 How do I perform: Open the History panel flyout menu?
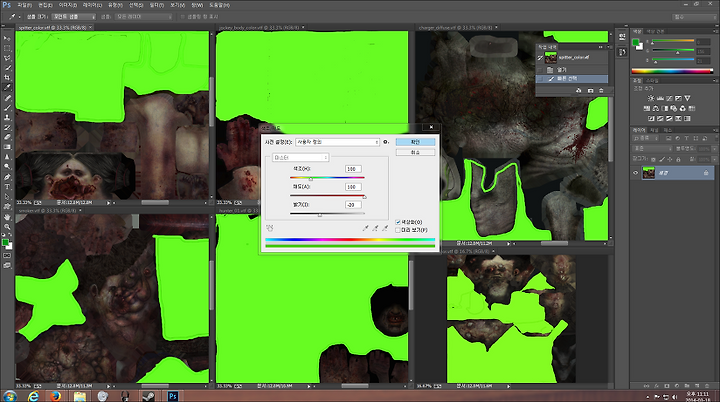click(x=609, y=47)
